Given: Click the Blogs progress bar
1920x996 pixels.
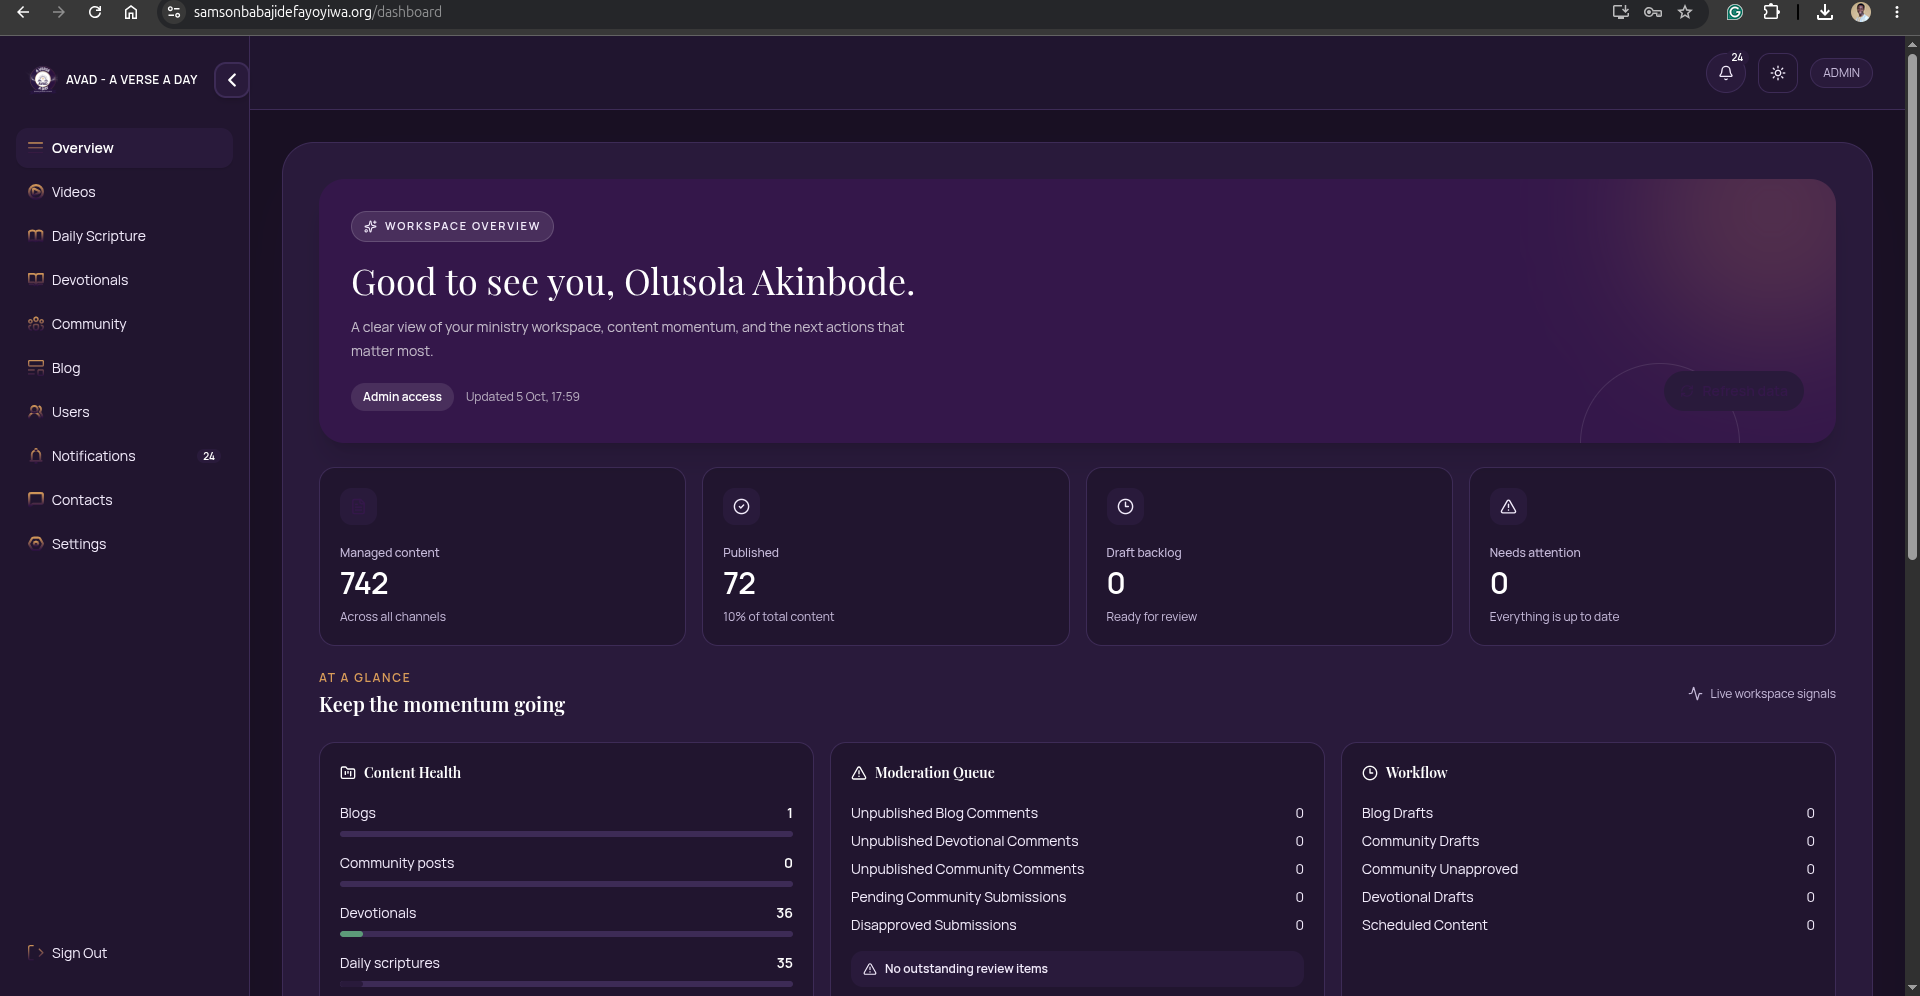Looking at the screenshot, I should coord(566,834).
